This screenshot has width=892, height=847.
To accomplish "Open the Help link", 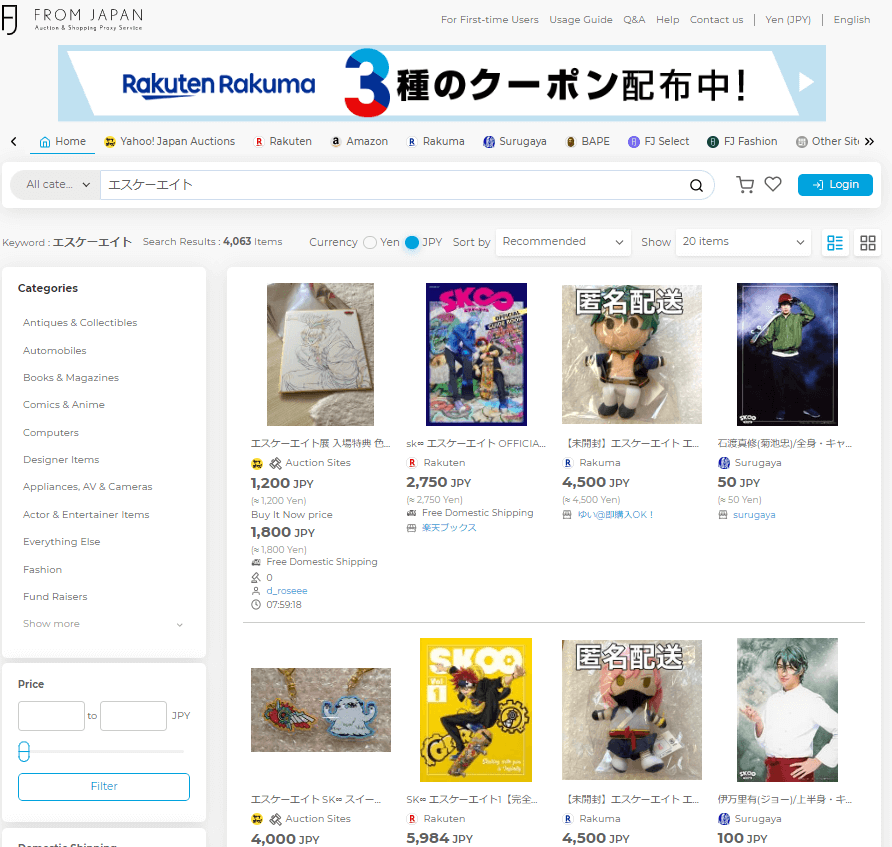I will (667, 20).
